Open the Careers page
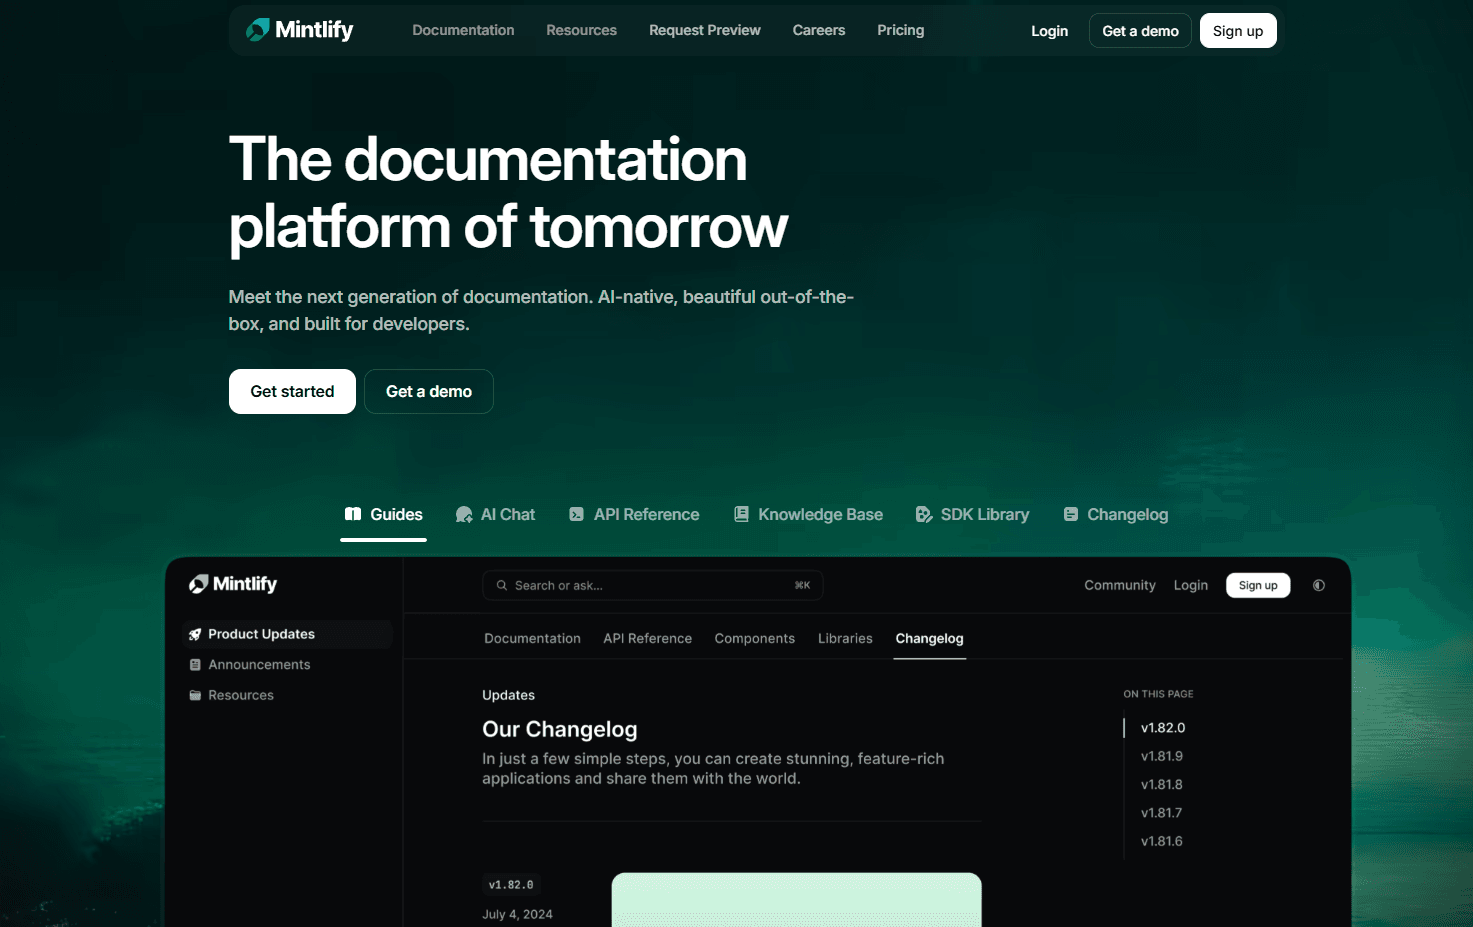 pyautogui.click(x=819, y=30)
